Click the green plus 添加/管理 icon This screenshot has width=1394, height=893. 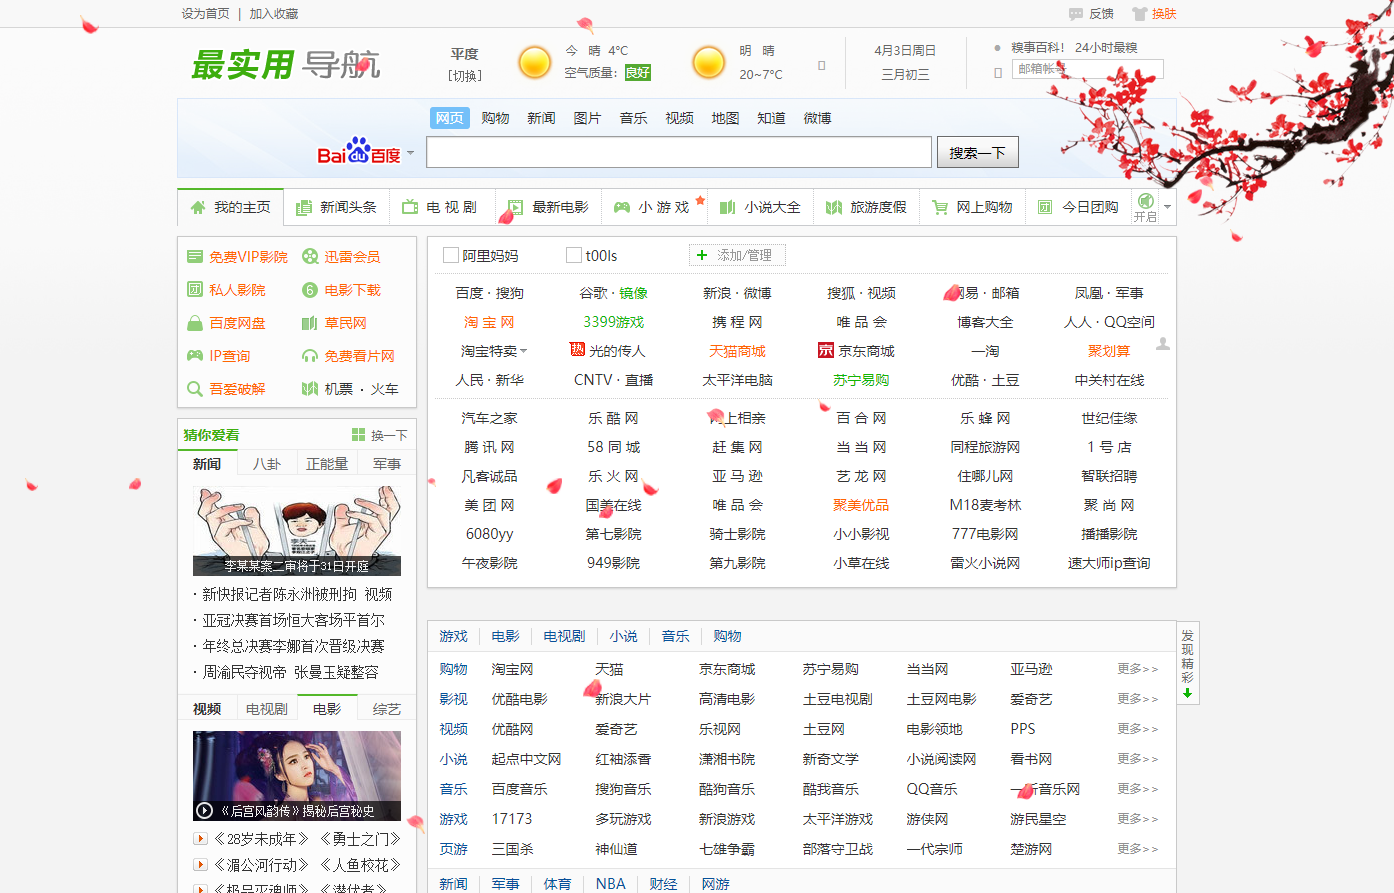pos(702,255)
